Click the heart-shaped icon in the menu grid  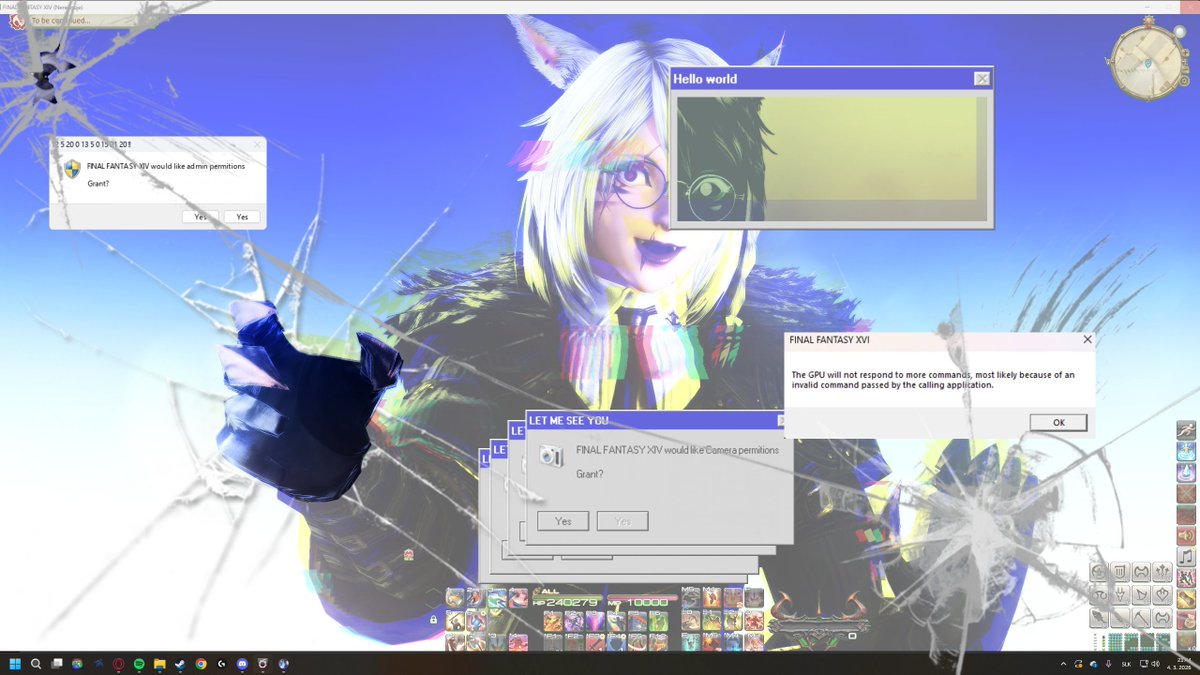[1162, 594]
